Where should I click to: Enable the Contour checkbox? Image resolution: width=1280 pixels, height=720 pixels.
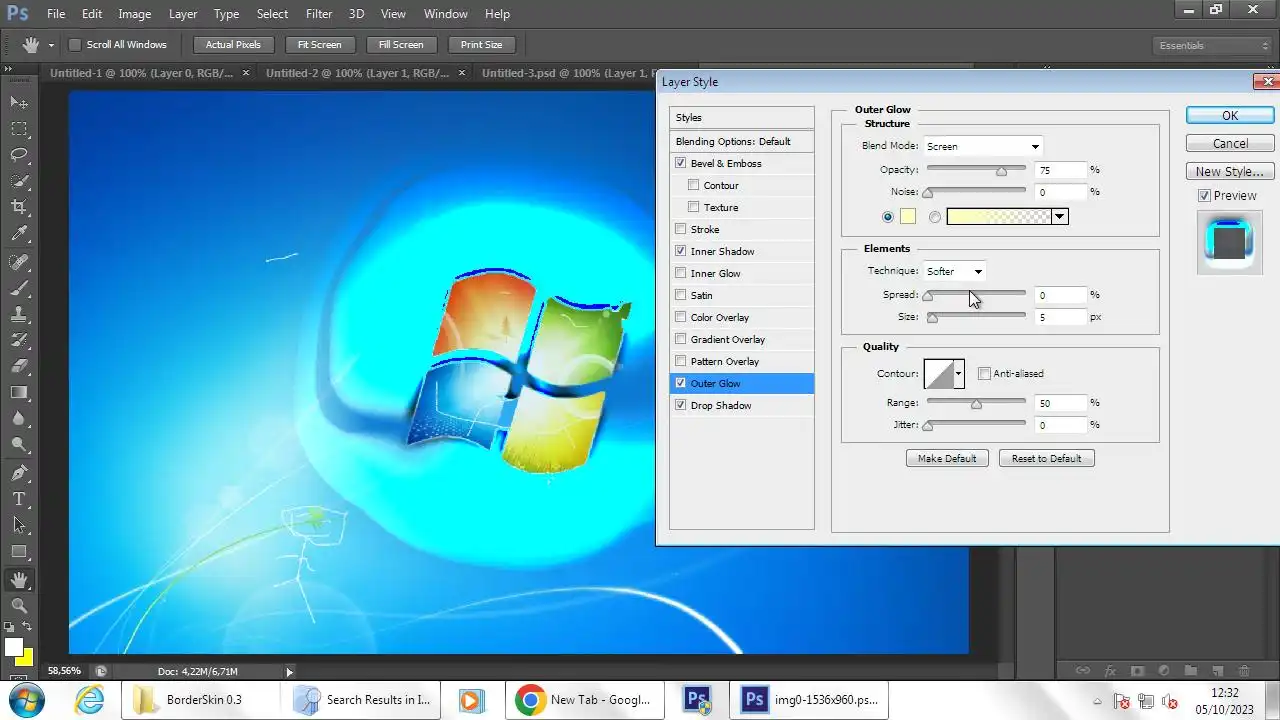click(694, 185)
